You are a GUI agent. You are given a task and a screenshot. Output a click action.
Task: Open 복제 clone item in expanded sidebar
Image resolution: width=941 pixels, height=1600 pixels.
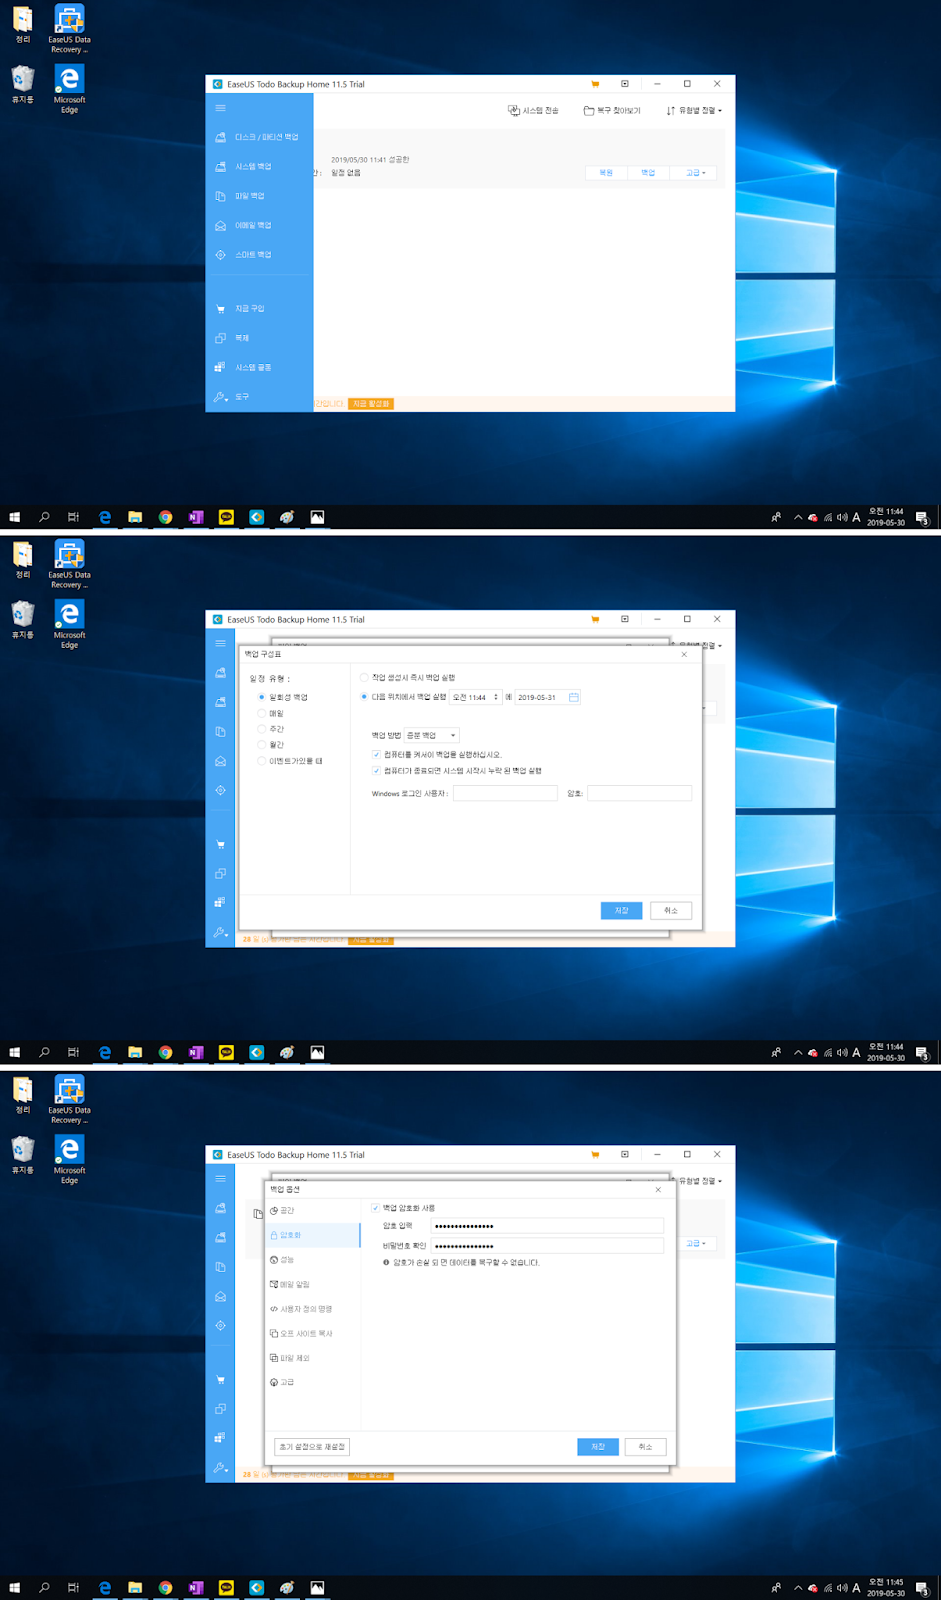click(x=233, y=338)
